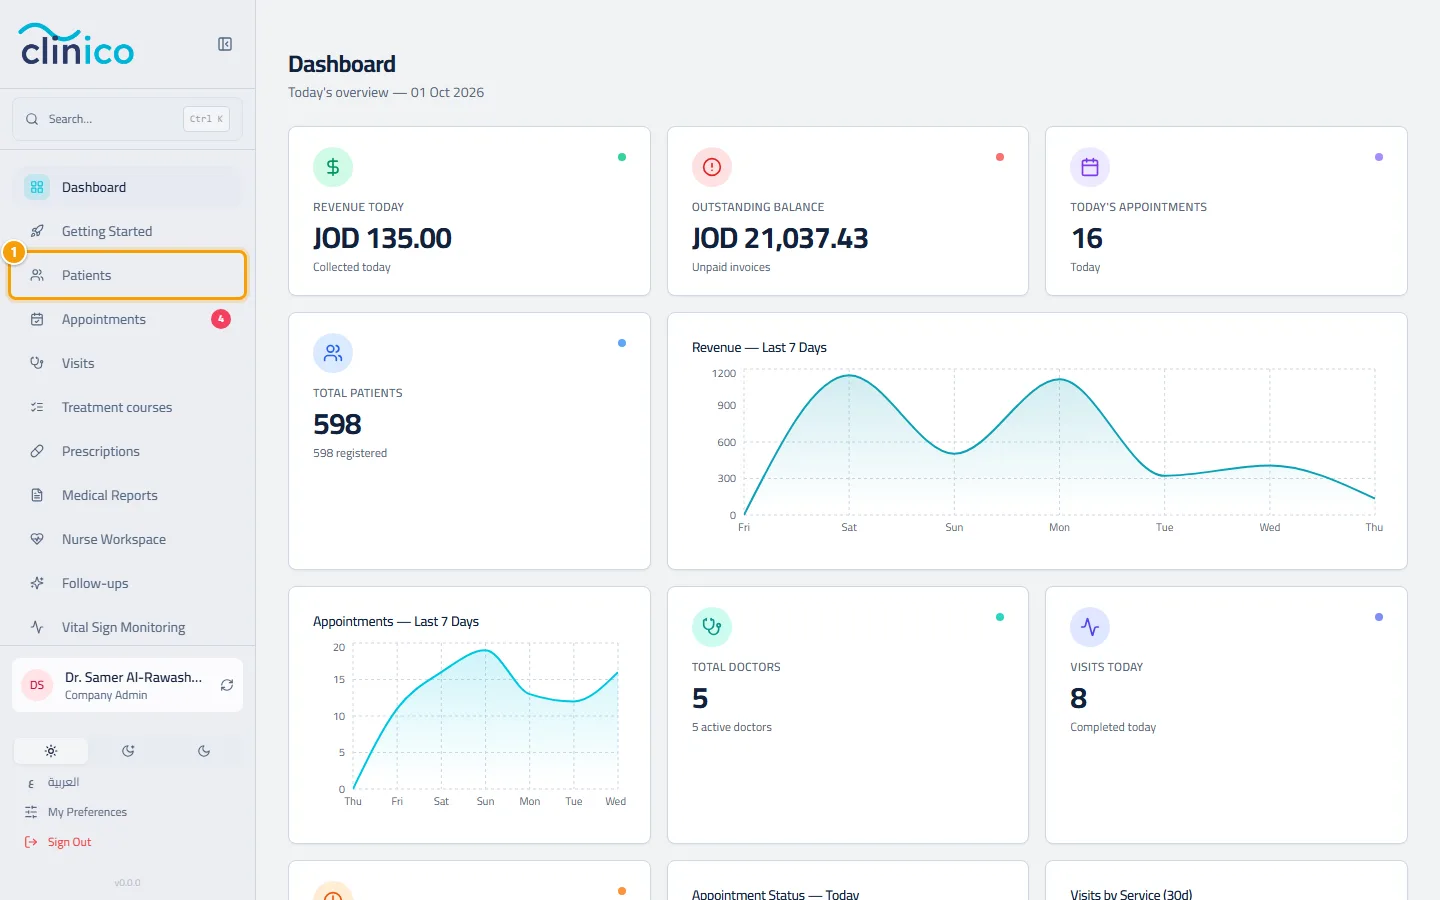Click the Dashboard page heading
The height and width of the screenshot is (900, 1440).
tap(342, 64)
